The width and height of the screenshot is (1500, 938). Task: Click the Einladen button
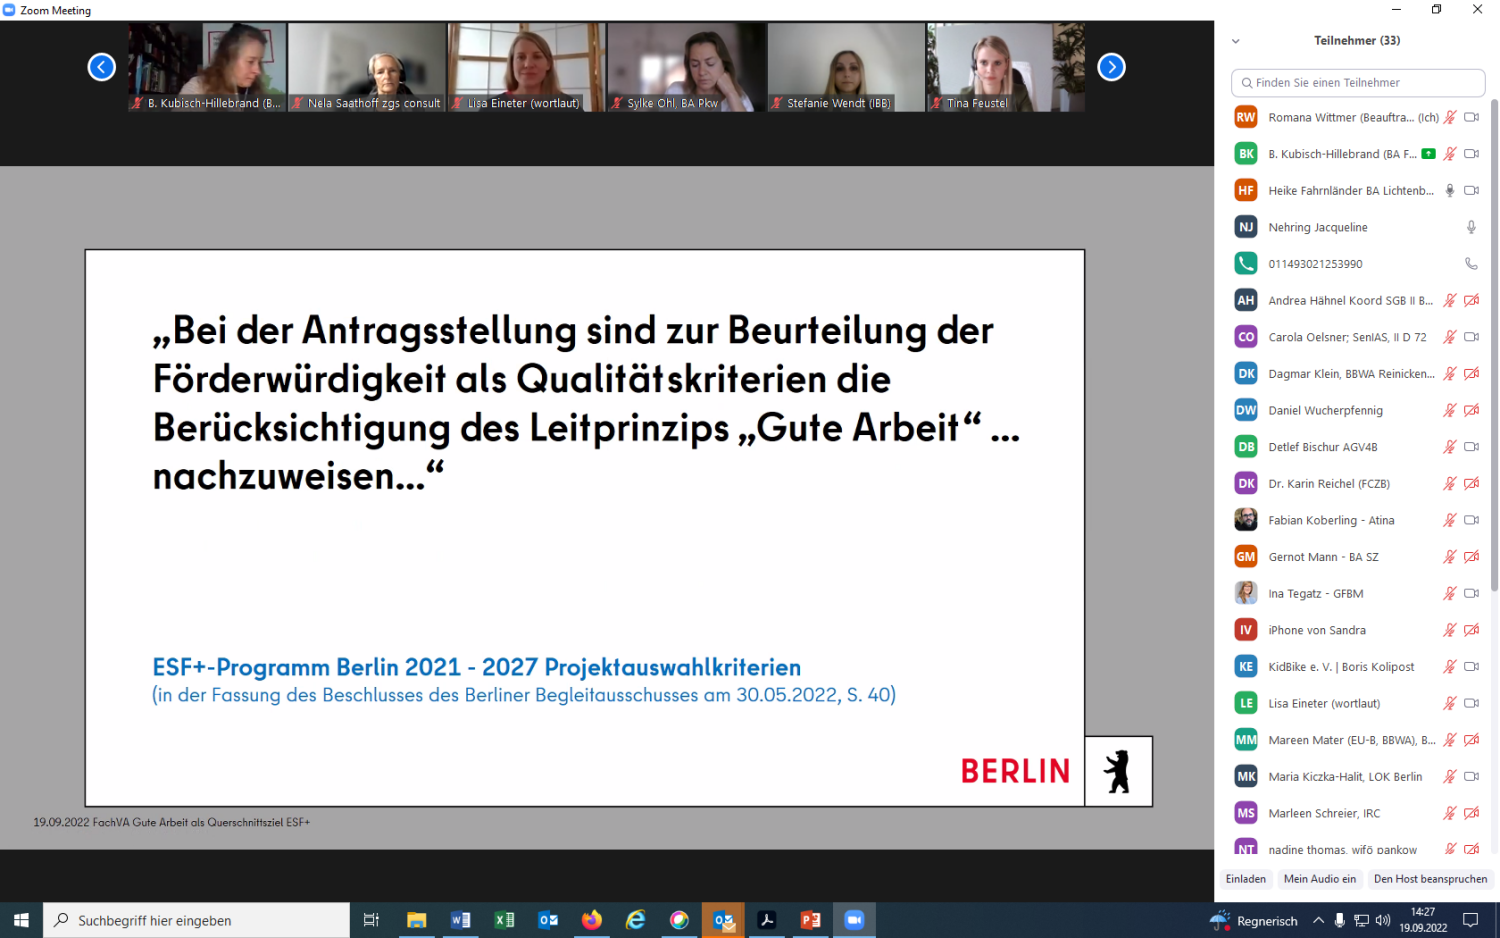click(1245, 879)
